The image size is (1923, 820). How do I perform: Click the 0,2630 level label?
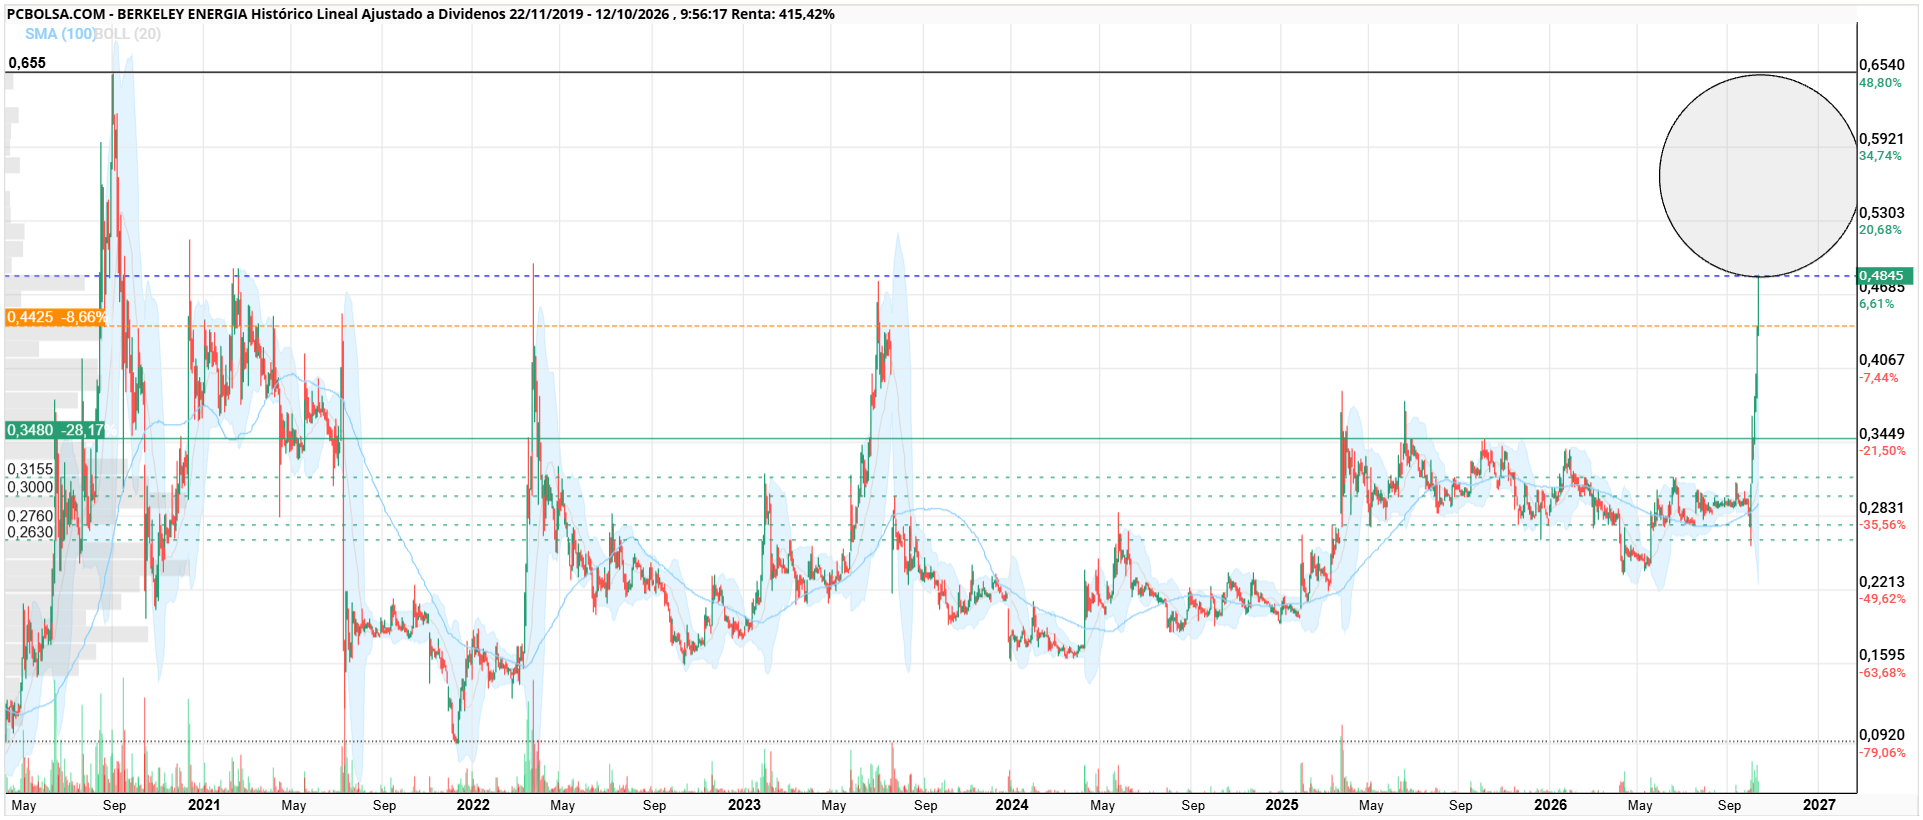pyautogui.click(x=30, y=532)
